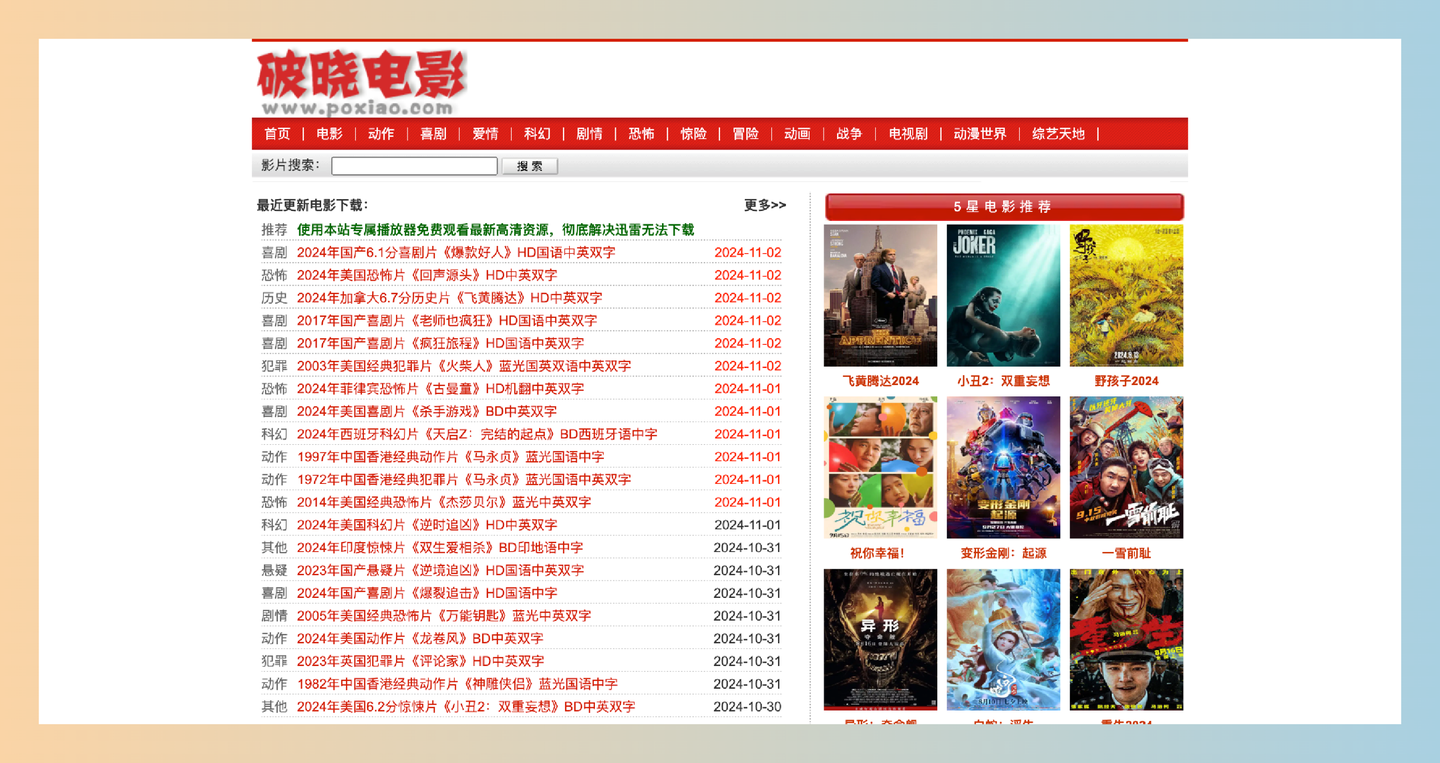
Task: Open the 恐怖 category in the navbar
Action: tap(641, 133)
